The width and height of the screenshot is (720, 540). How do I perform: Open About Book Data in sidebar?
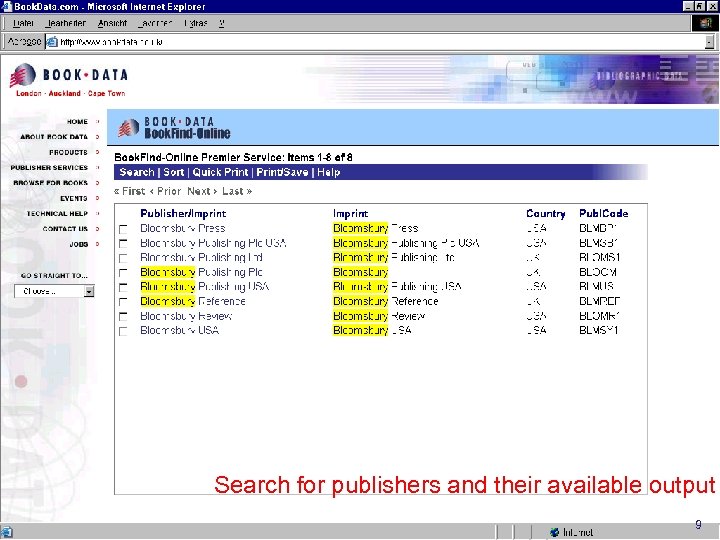[x=54, y=137]
